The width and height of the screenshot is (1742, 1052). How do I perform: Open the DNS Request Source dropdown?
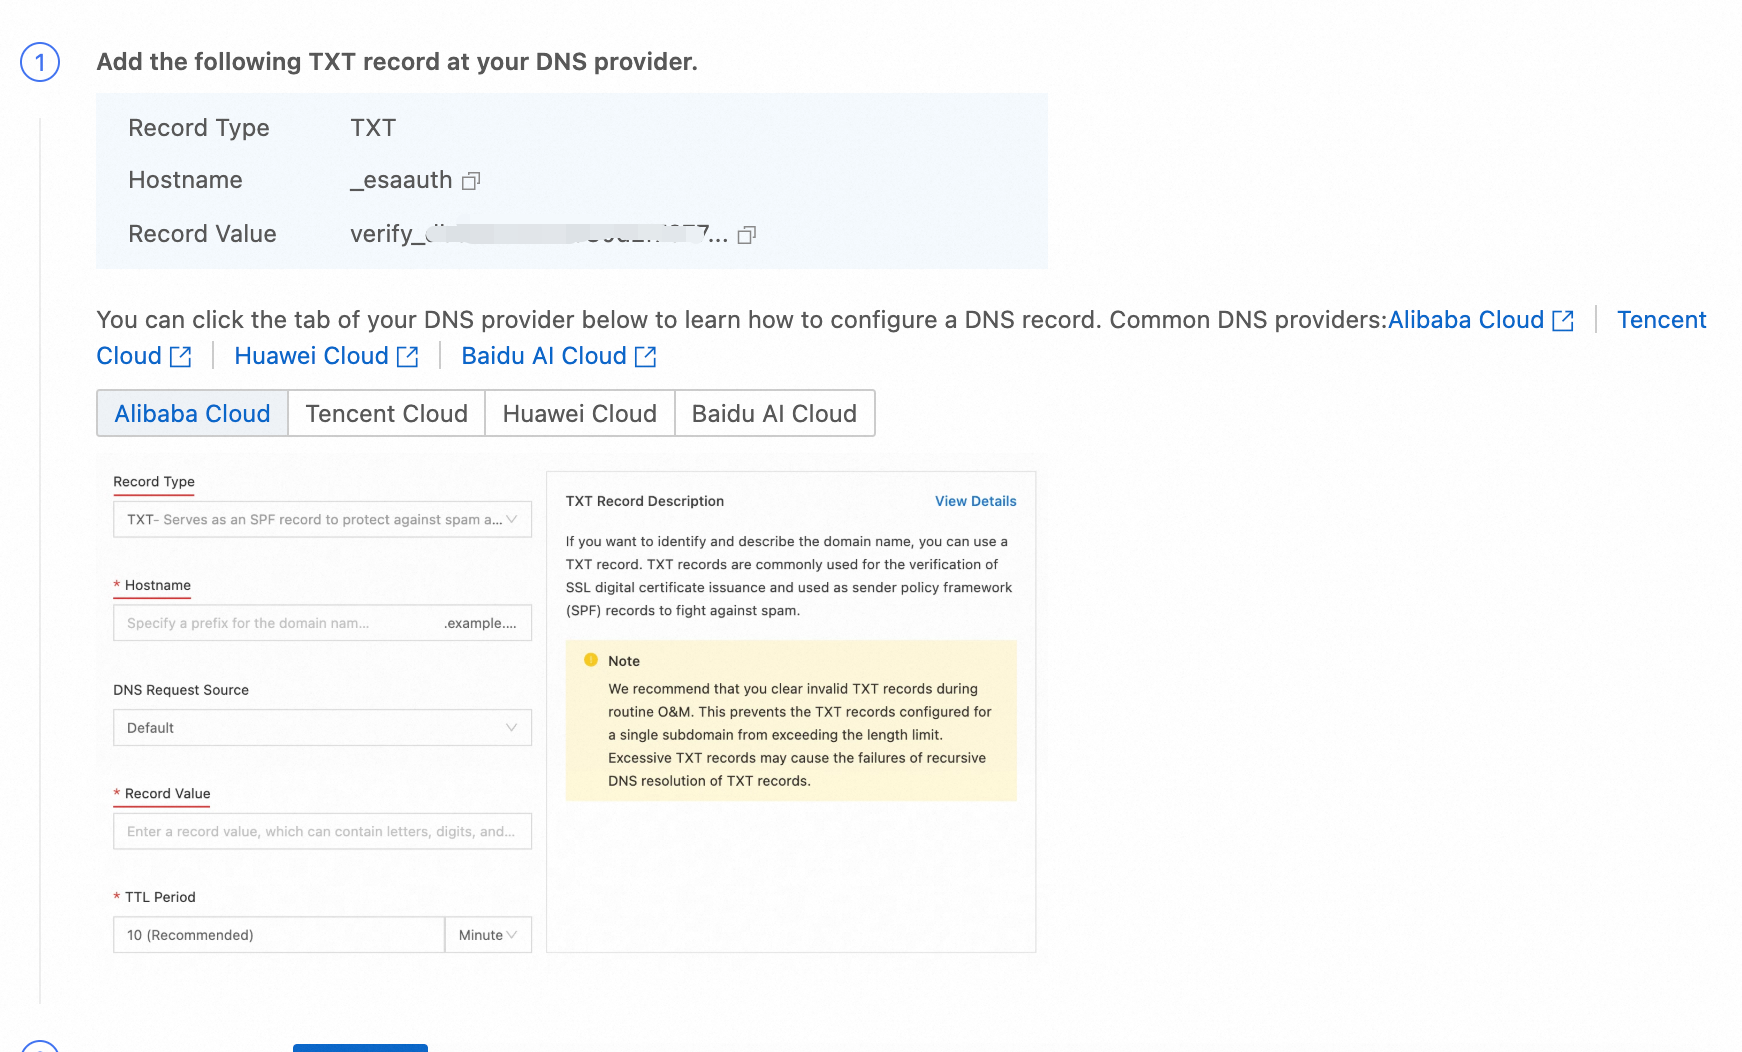coord(322,728)
